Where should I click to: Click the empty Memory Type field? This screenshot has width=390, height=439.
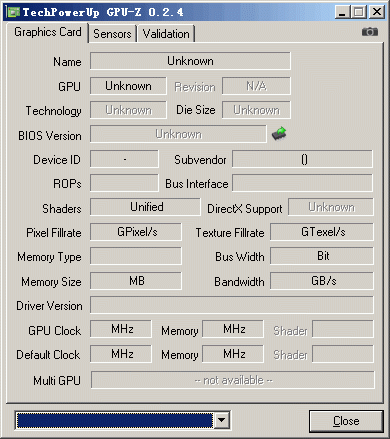tap(136, 256)
